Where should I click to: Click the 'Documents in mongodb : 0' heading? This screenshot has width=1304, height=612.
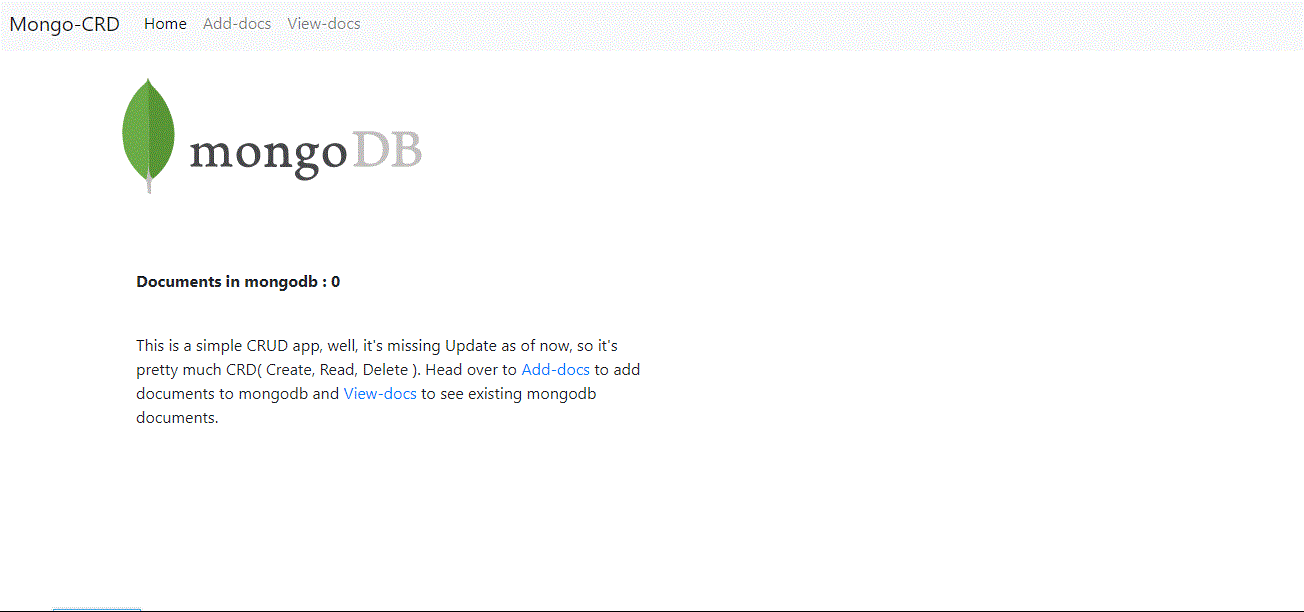[238, 281]
